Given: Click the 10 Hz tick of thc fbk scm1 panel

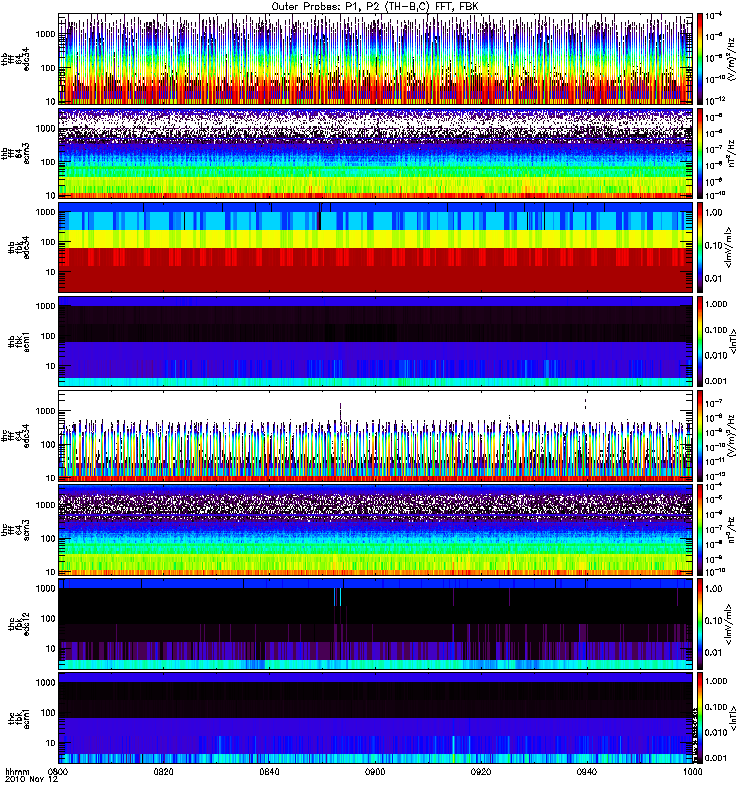Looking at the screenshot, I should [51, 743].
